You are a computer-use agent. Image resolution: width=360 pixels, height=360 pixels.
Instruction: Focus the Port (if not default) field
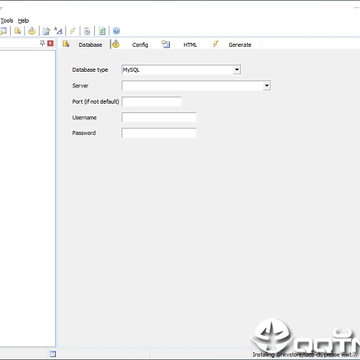pyautogui.click(x=151, y=102)
